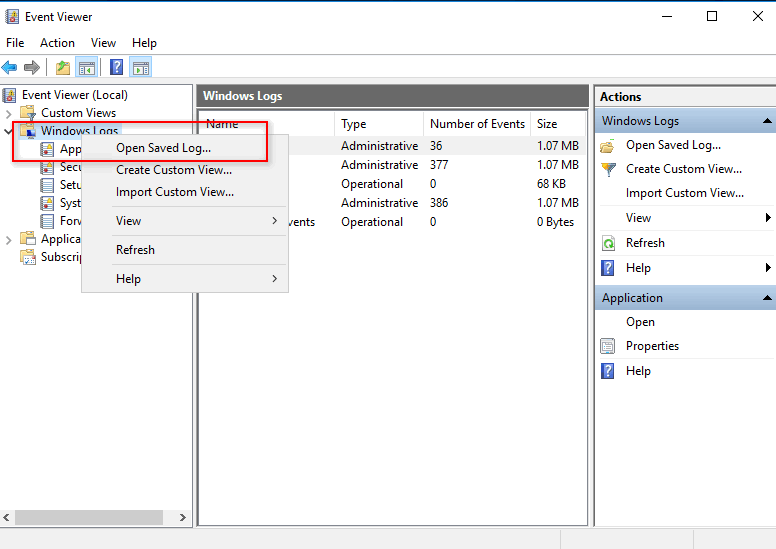
Task: Click the blue Help toolbar icon
Action: click(x=116, y=67)
